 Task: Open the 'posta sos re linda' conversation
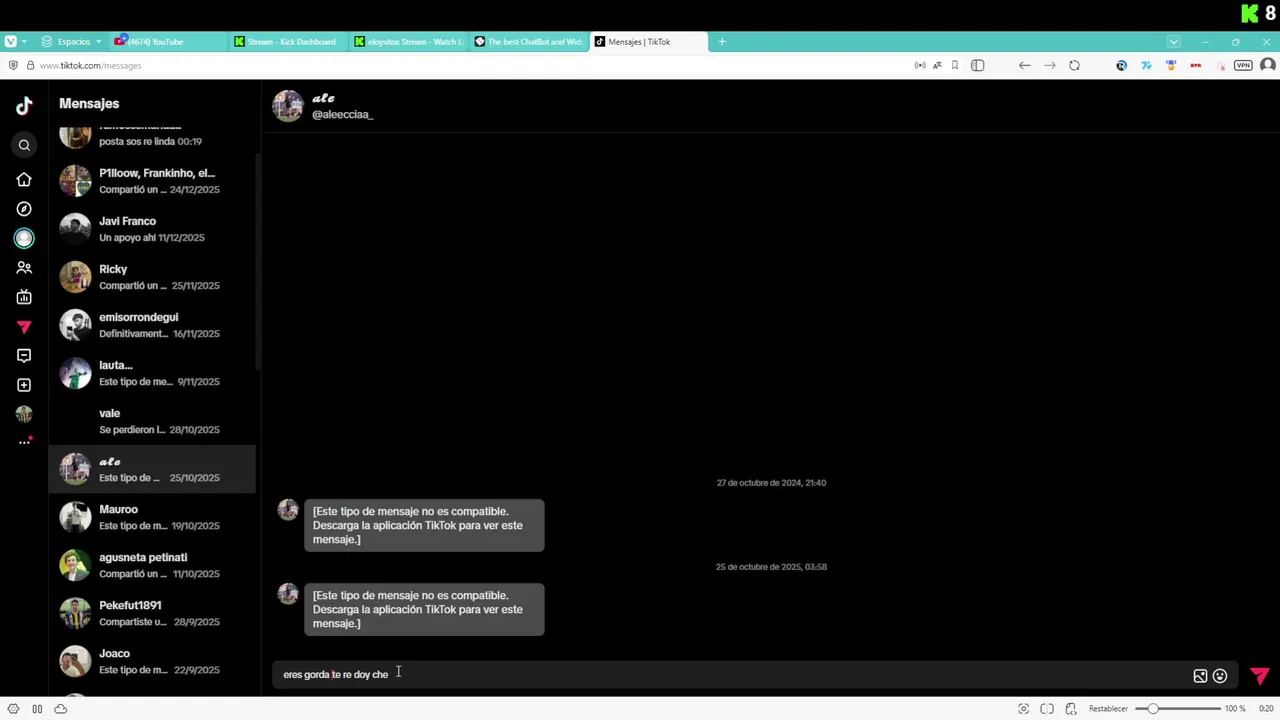(x=152, y=139)
